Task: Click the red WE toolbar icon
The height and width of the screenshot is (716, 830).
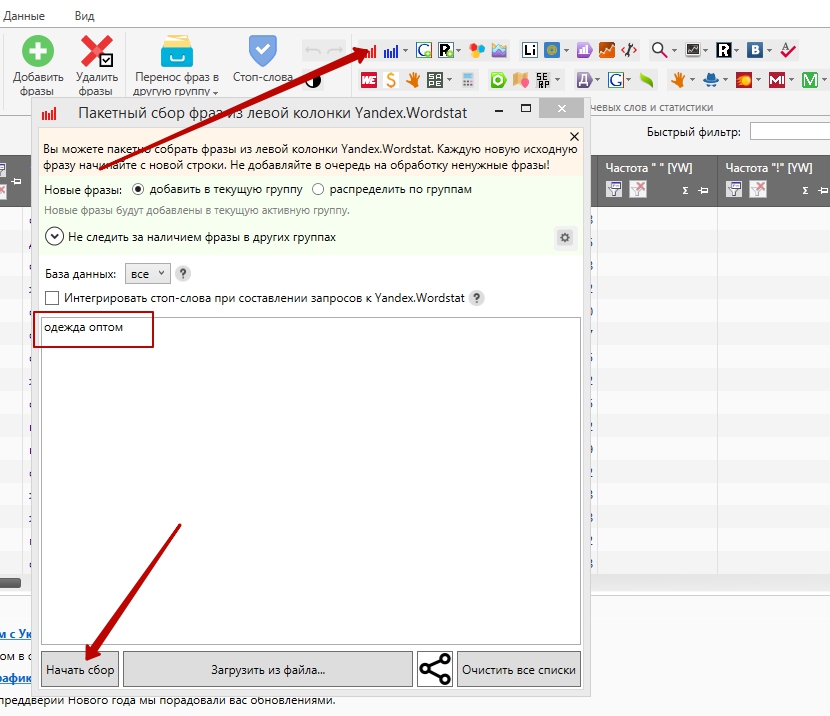Action: [x=369, y=80]
